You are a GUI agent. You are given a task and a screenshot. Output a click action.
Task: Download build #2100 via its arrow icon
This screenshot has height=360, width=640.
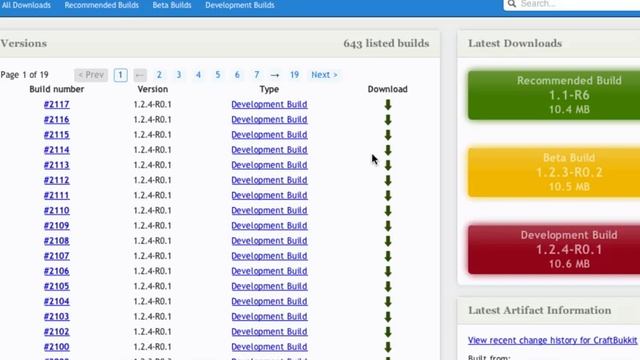pos(388,347)
